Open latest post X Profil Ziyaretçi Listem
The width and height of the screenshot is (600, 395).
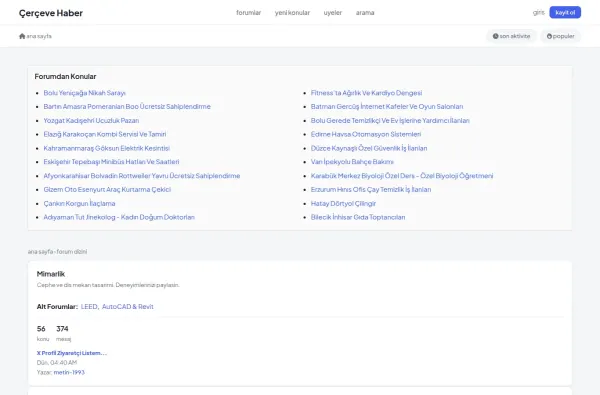point(72,353)
